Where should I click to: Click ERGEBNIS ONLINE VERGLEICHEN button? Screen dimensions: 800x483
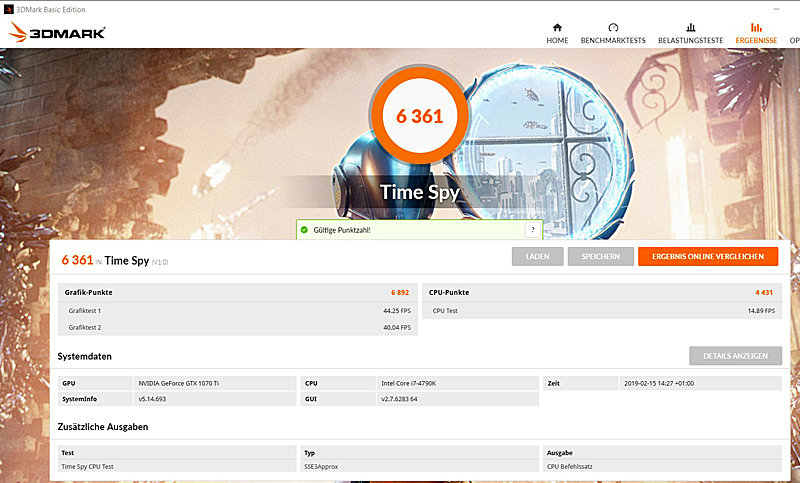click(708, 257)
